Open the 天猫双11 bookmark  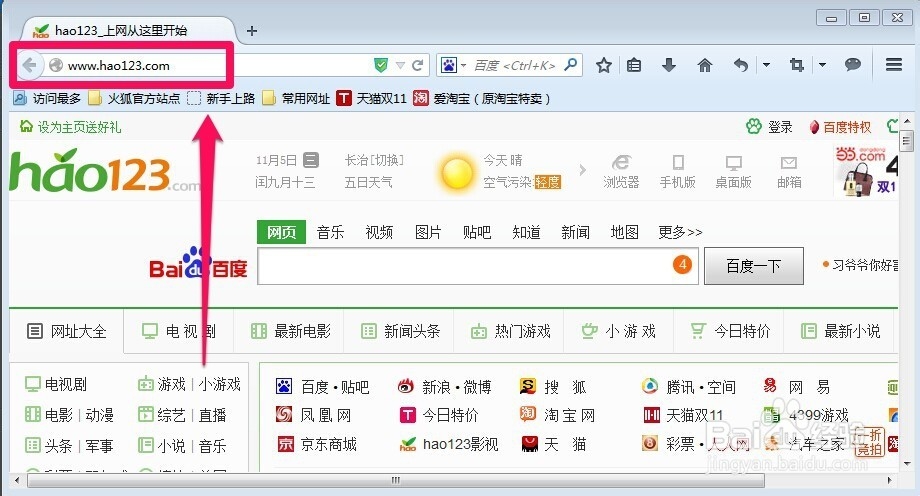tap(371, 98)
